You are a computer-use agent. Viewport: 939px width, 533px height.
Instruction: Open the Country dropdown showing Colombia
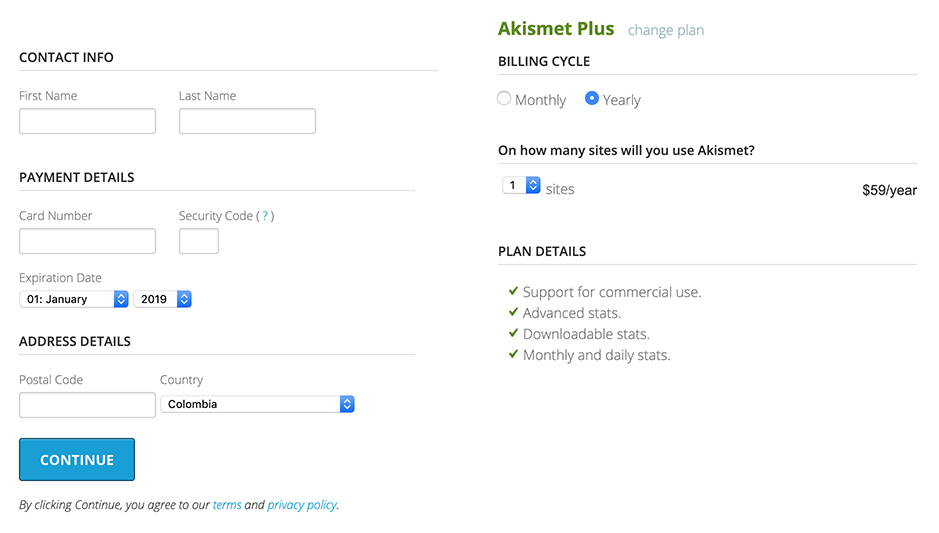click(x=258, y=404)
